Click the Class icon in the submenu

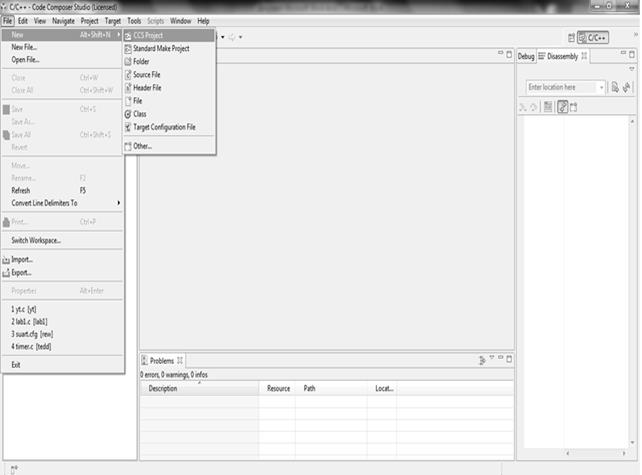[128, 114]
